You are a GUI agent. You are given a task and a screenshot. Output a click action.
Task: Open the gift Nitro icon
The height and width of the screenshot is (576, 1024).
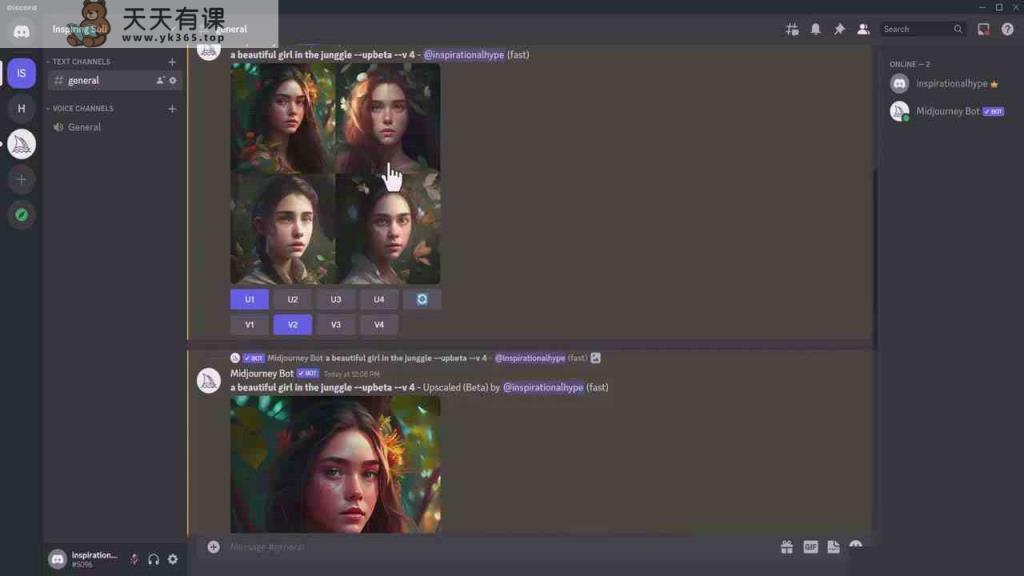tap(787, 547)
